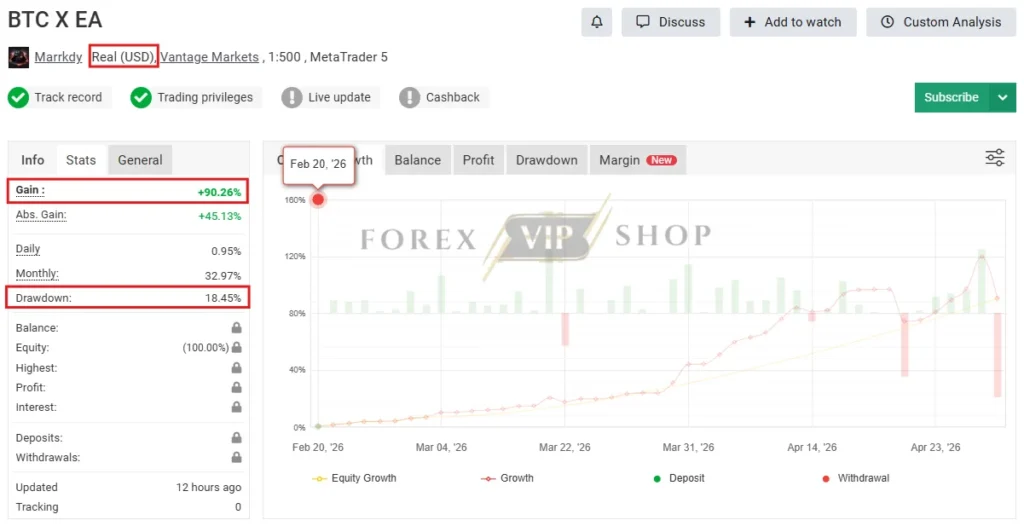Open the Balance chart tab
Viewport: 1024px width, 526px height.
417,160
